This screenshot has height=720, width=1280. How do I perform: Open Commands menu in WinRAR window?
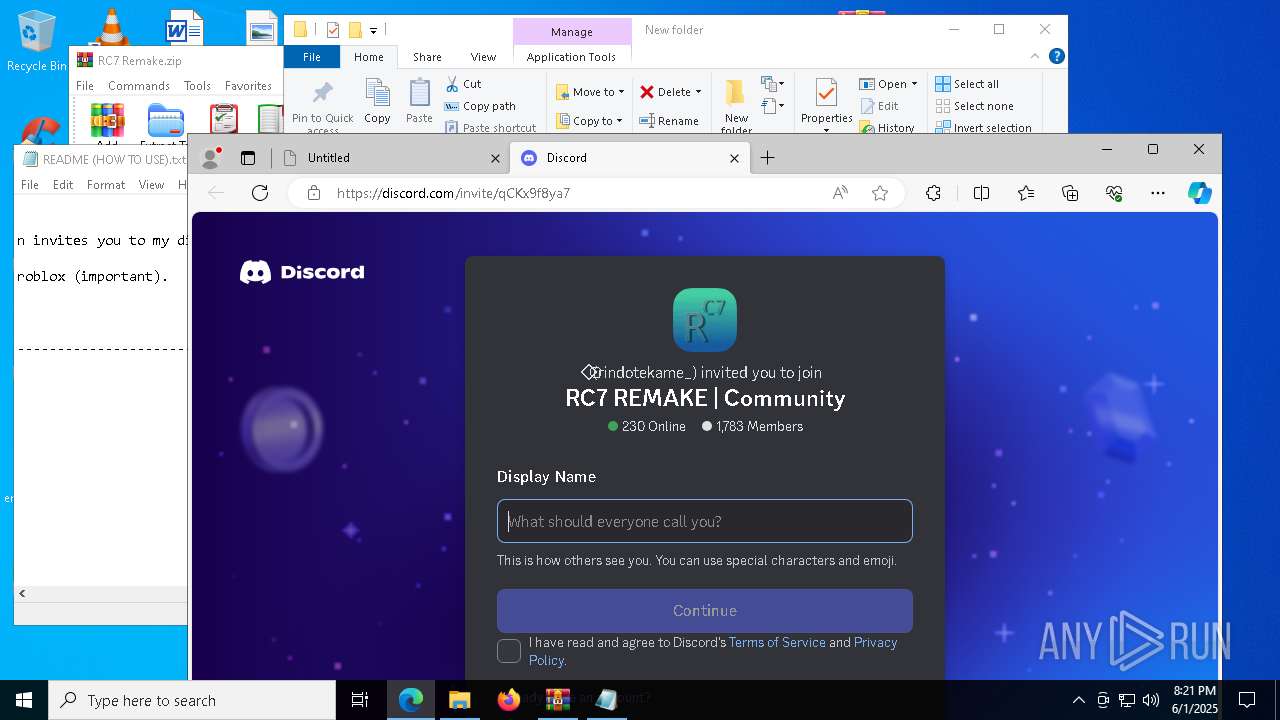click(139, 86)
